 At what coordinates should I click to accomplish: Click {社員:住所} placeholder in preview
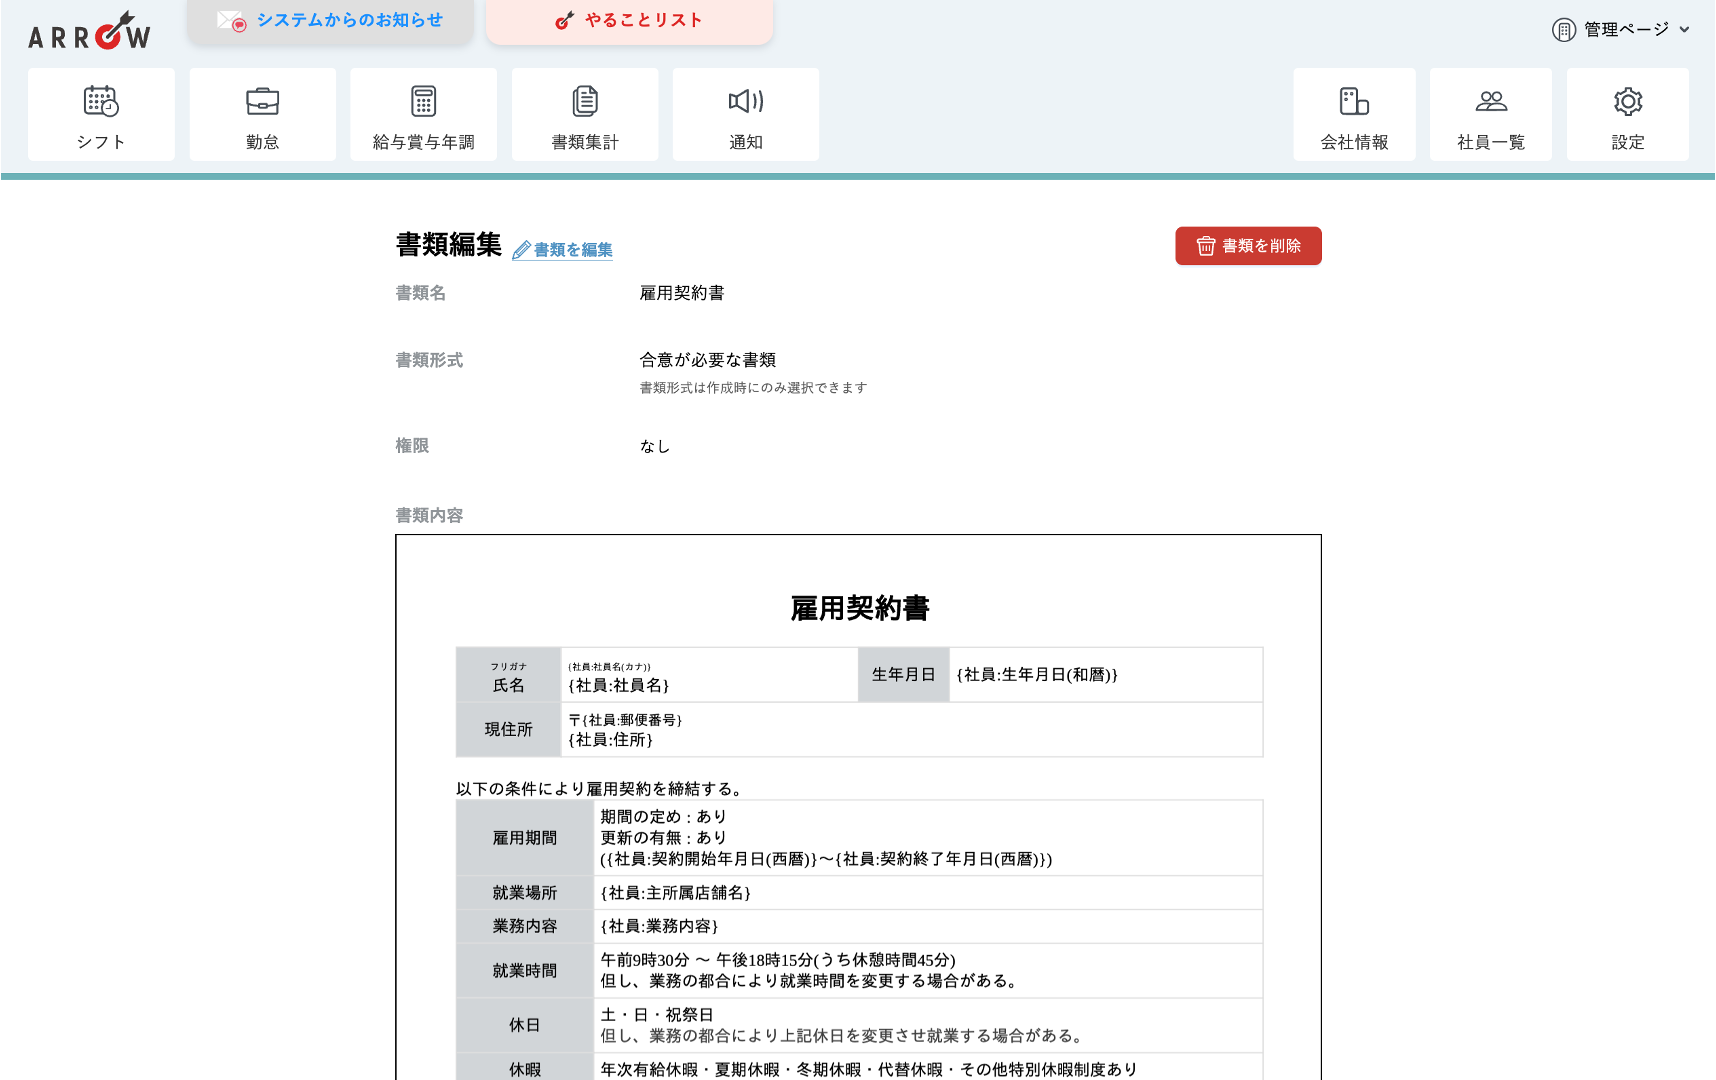[x=610, y=740]
